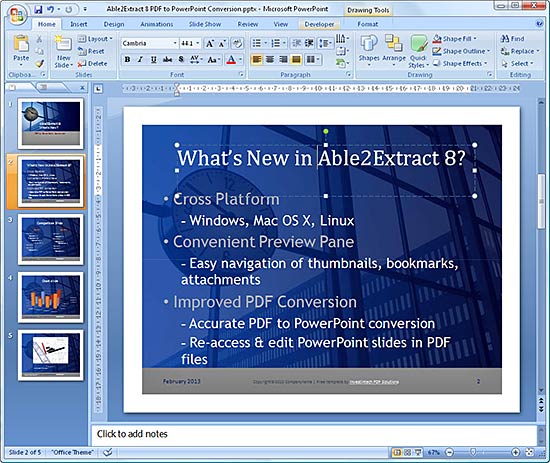Open Quick Styles gallery
550x463 pixels.
click(x=418, y=51)
